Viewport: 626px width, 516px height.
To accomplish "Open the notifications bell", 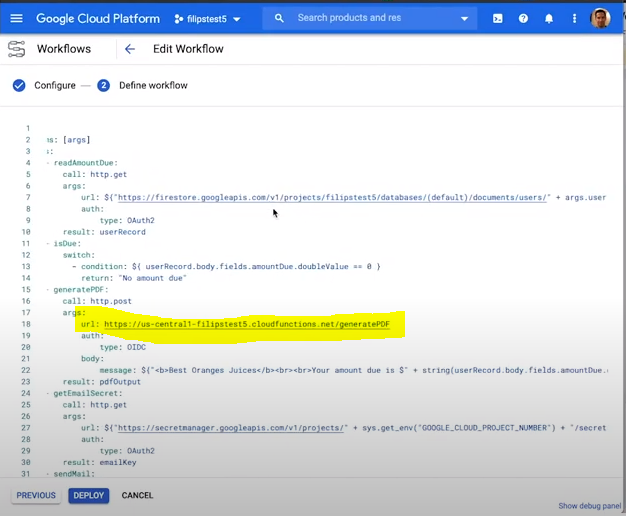I will [x=549, y=18].
